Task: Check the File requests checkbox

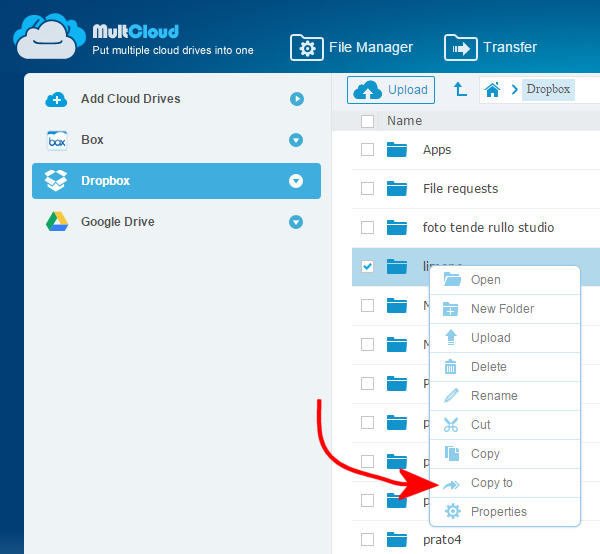Action: coord(367,189)
